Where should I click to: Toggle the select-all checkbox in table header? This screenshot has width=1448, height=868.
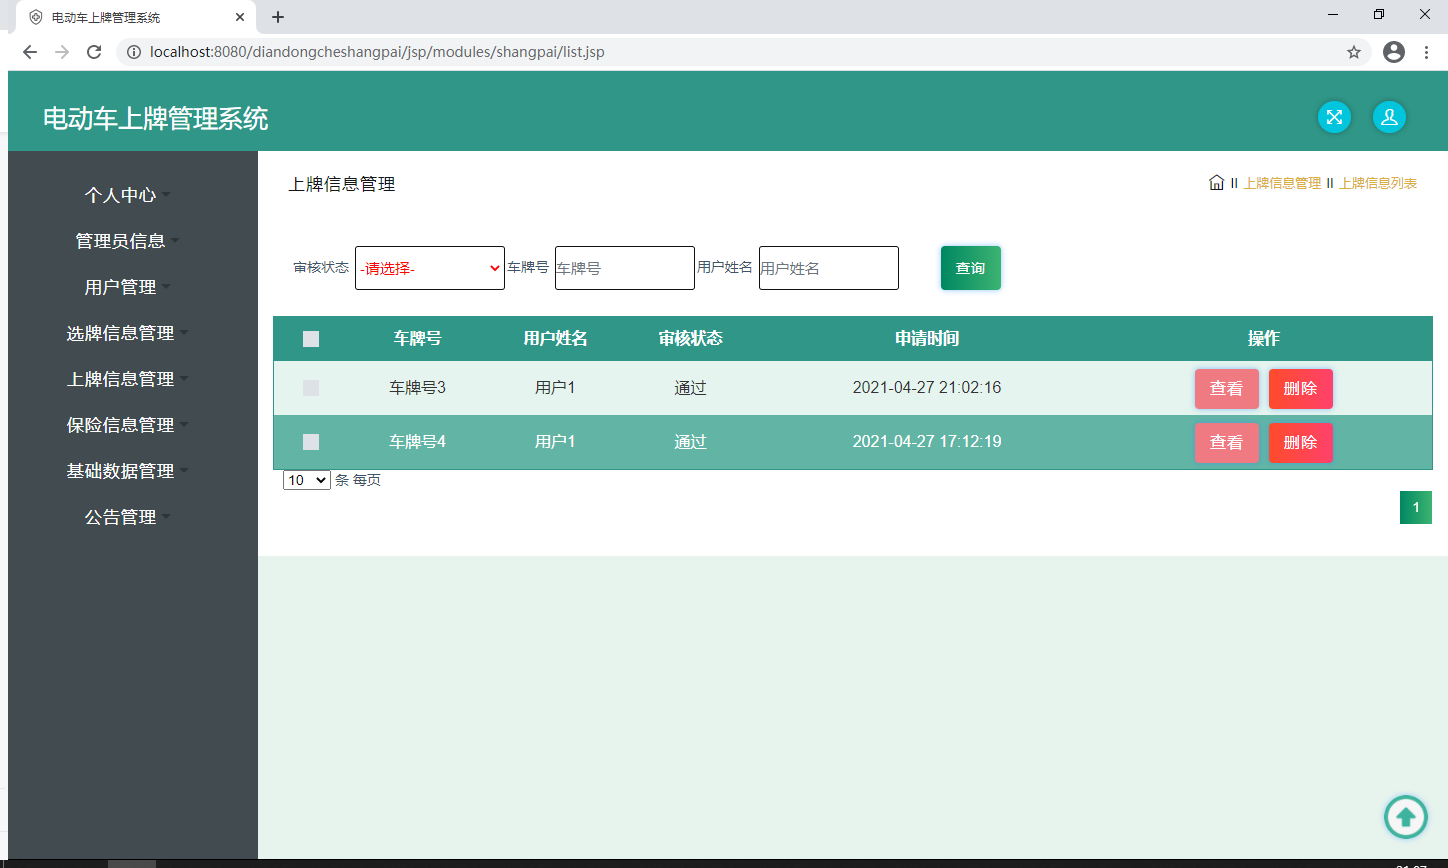point(311,339)
